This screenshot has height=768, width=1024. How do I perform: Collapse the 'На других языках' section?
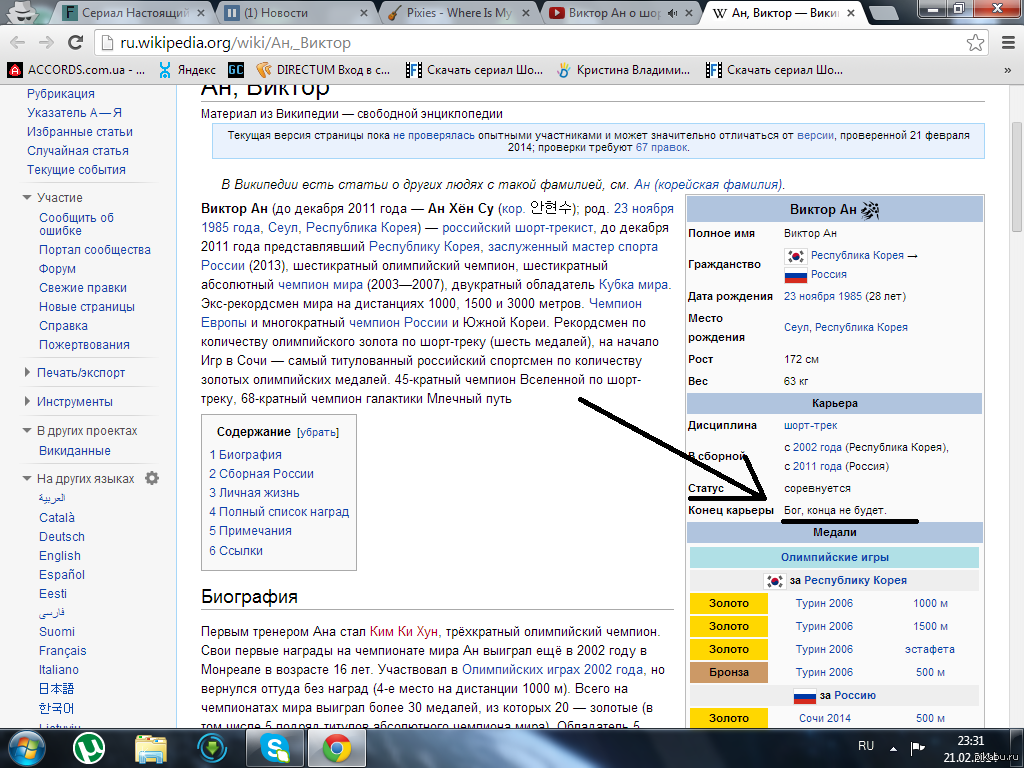(27, 478)
